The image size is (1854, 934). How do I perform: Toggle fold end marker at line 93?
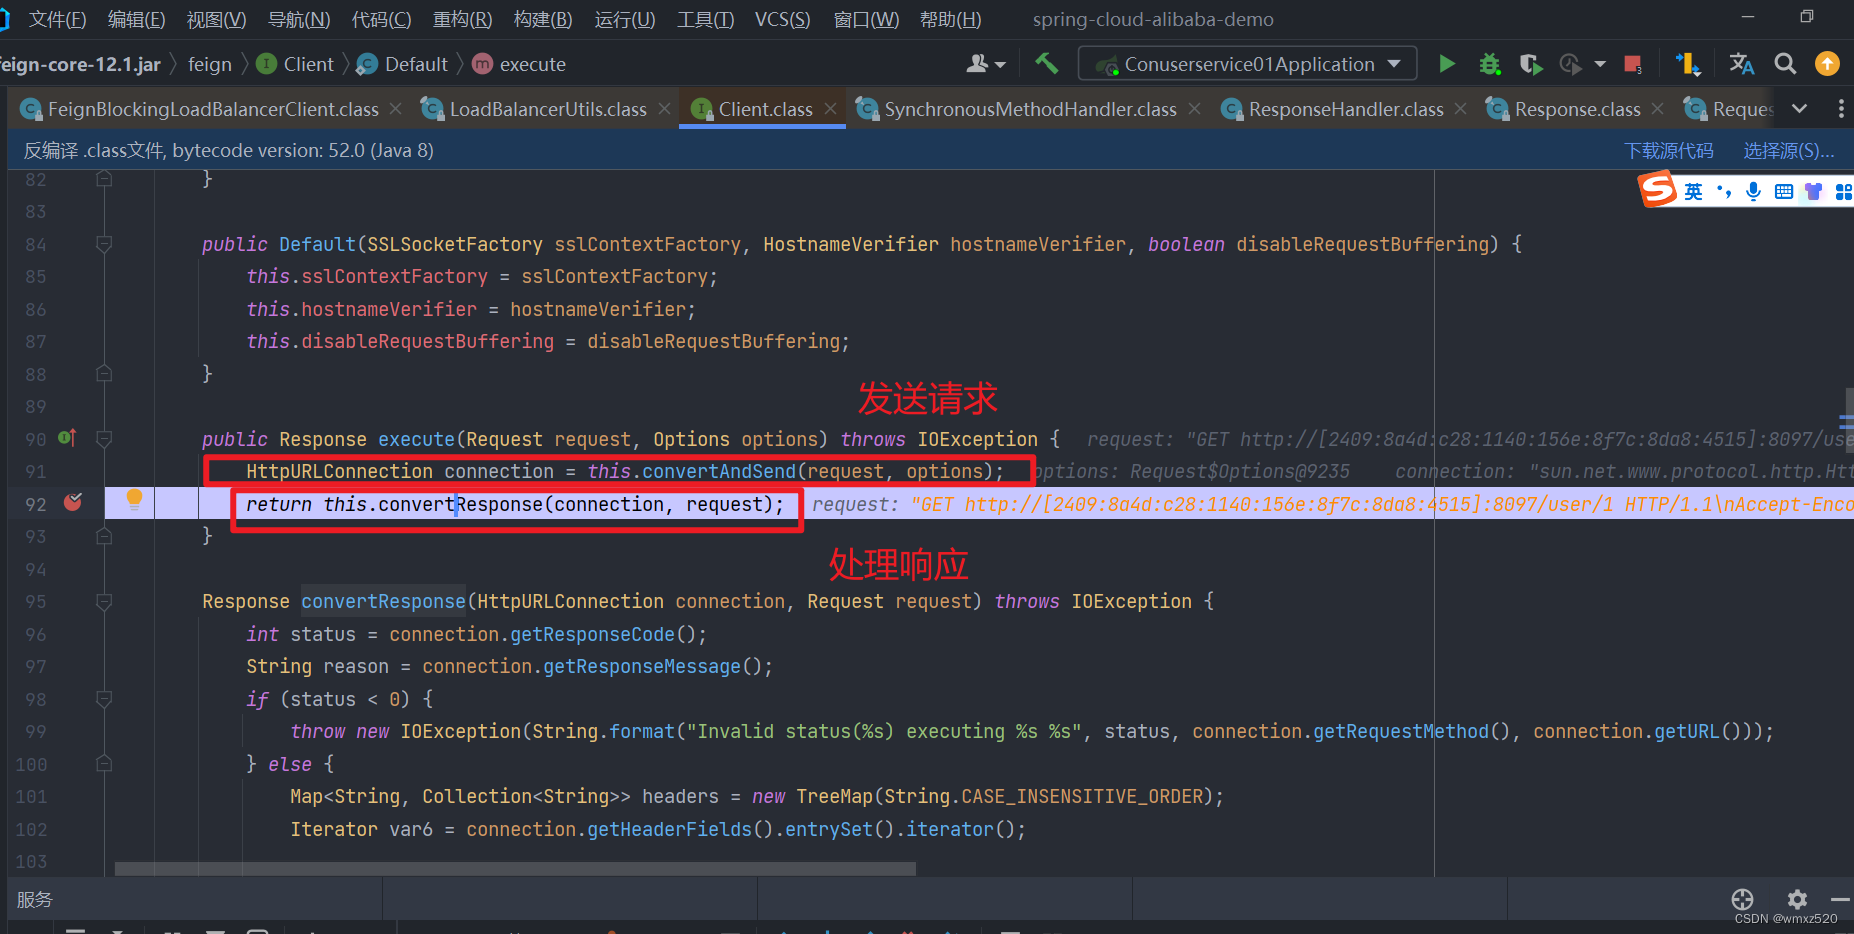104,536
